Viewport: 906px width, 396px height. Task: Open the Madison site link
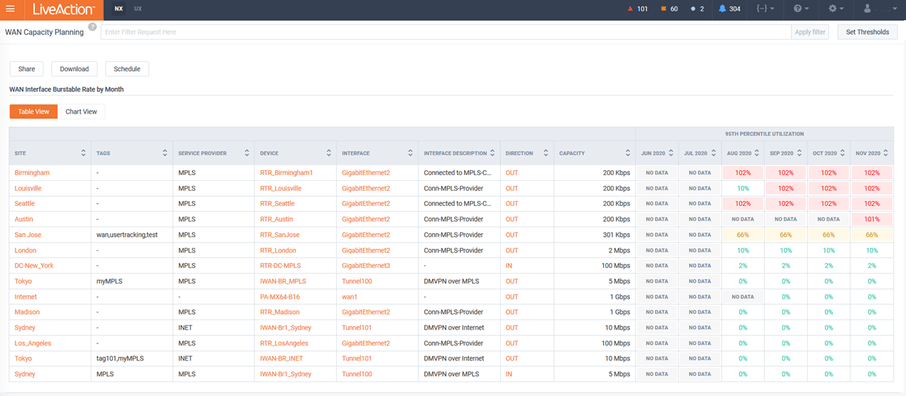click(x=27, y=312)
